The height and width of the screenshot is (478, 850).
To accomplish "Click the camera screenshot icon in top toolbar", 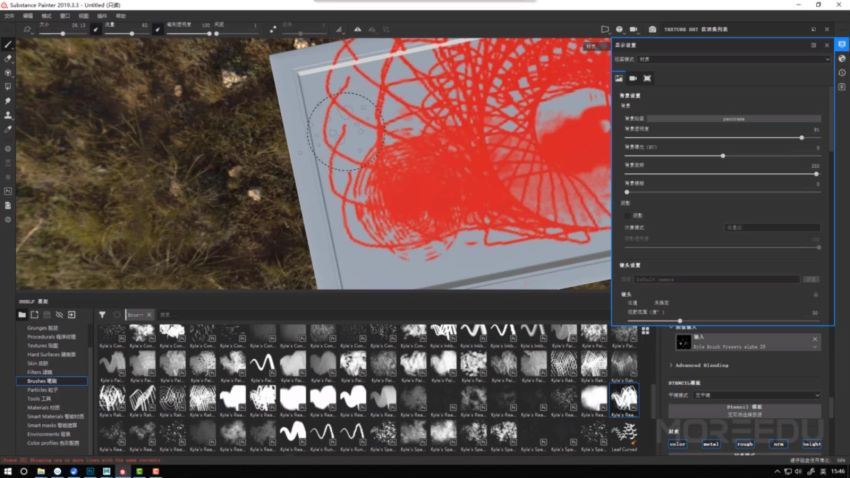I will [x=652, y=30].
